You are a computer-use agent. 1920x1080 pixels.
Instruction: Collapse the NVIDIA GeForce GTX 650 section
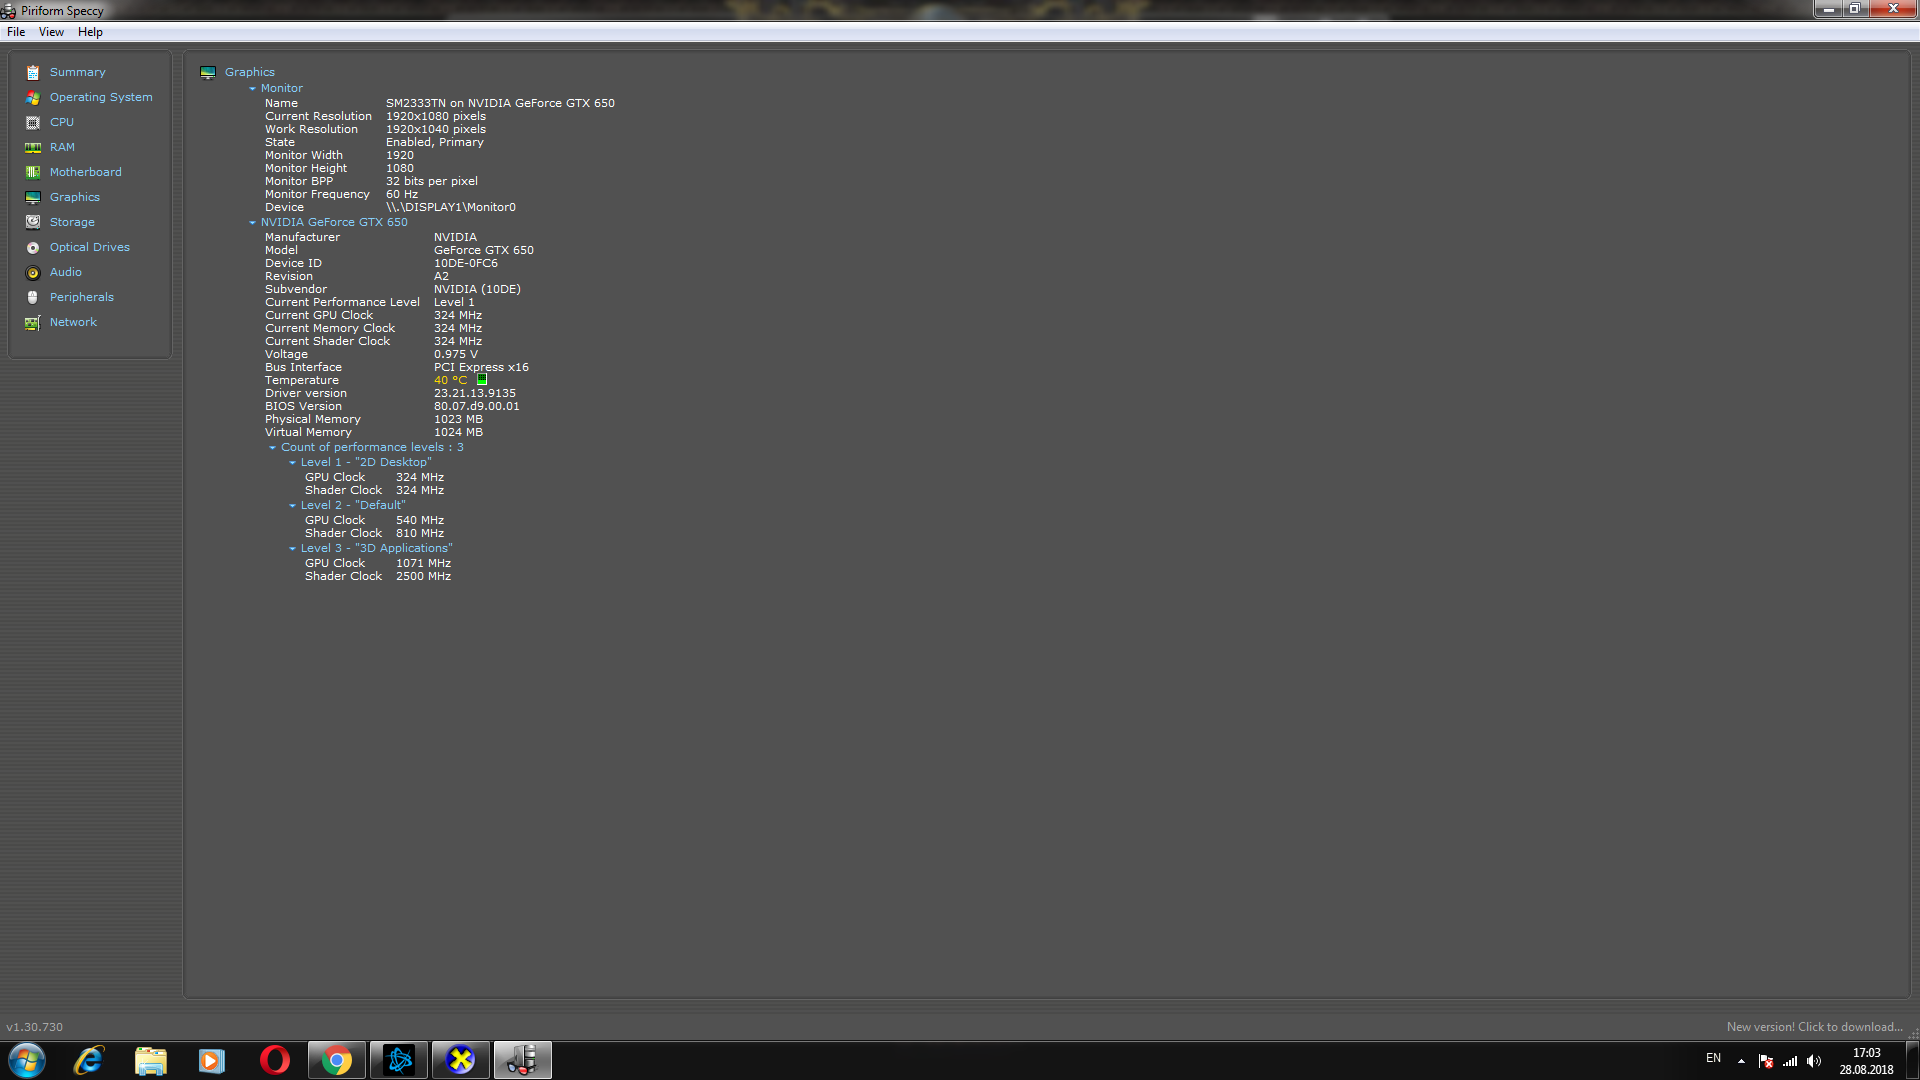(x=253, y=223)
